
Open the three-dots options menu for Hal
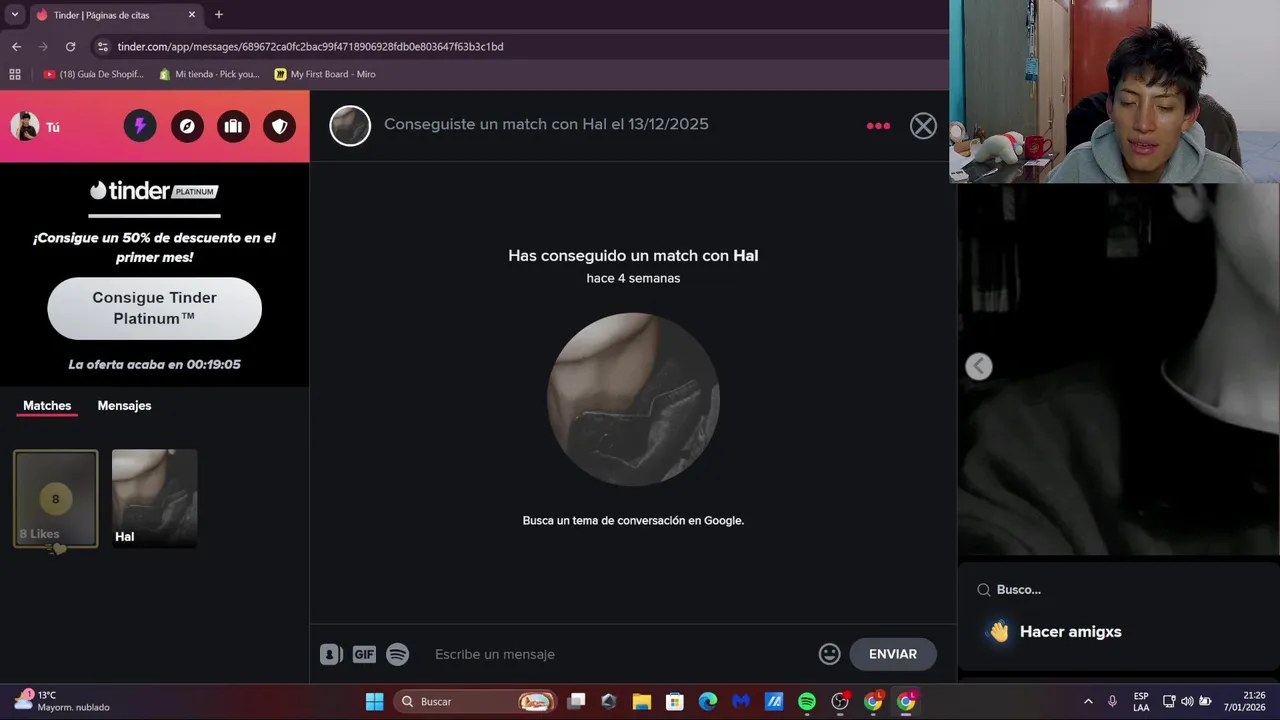pyautogui.click(x=878, y=126)
